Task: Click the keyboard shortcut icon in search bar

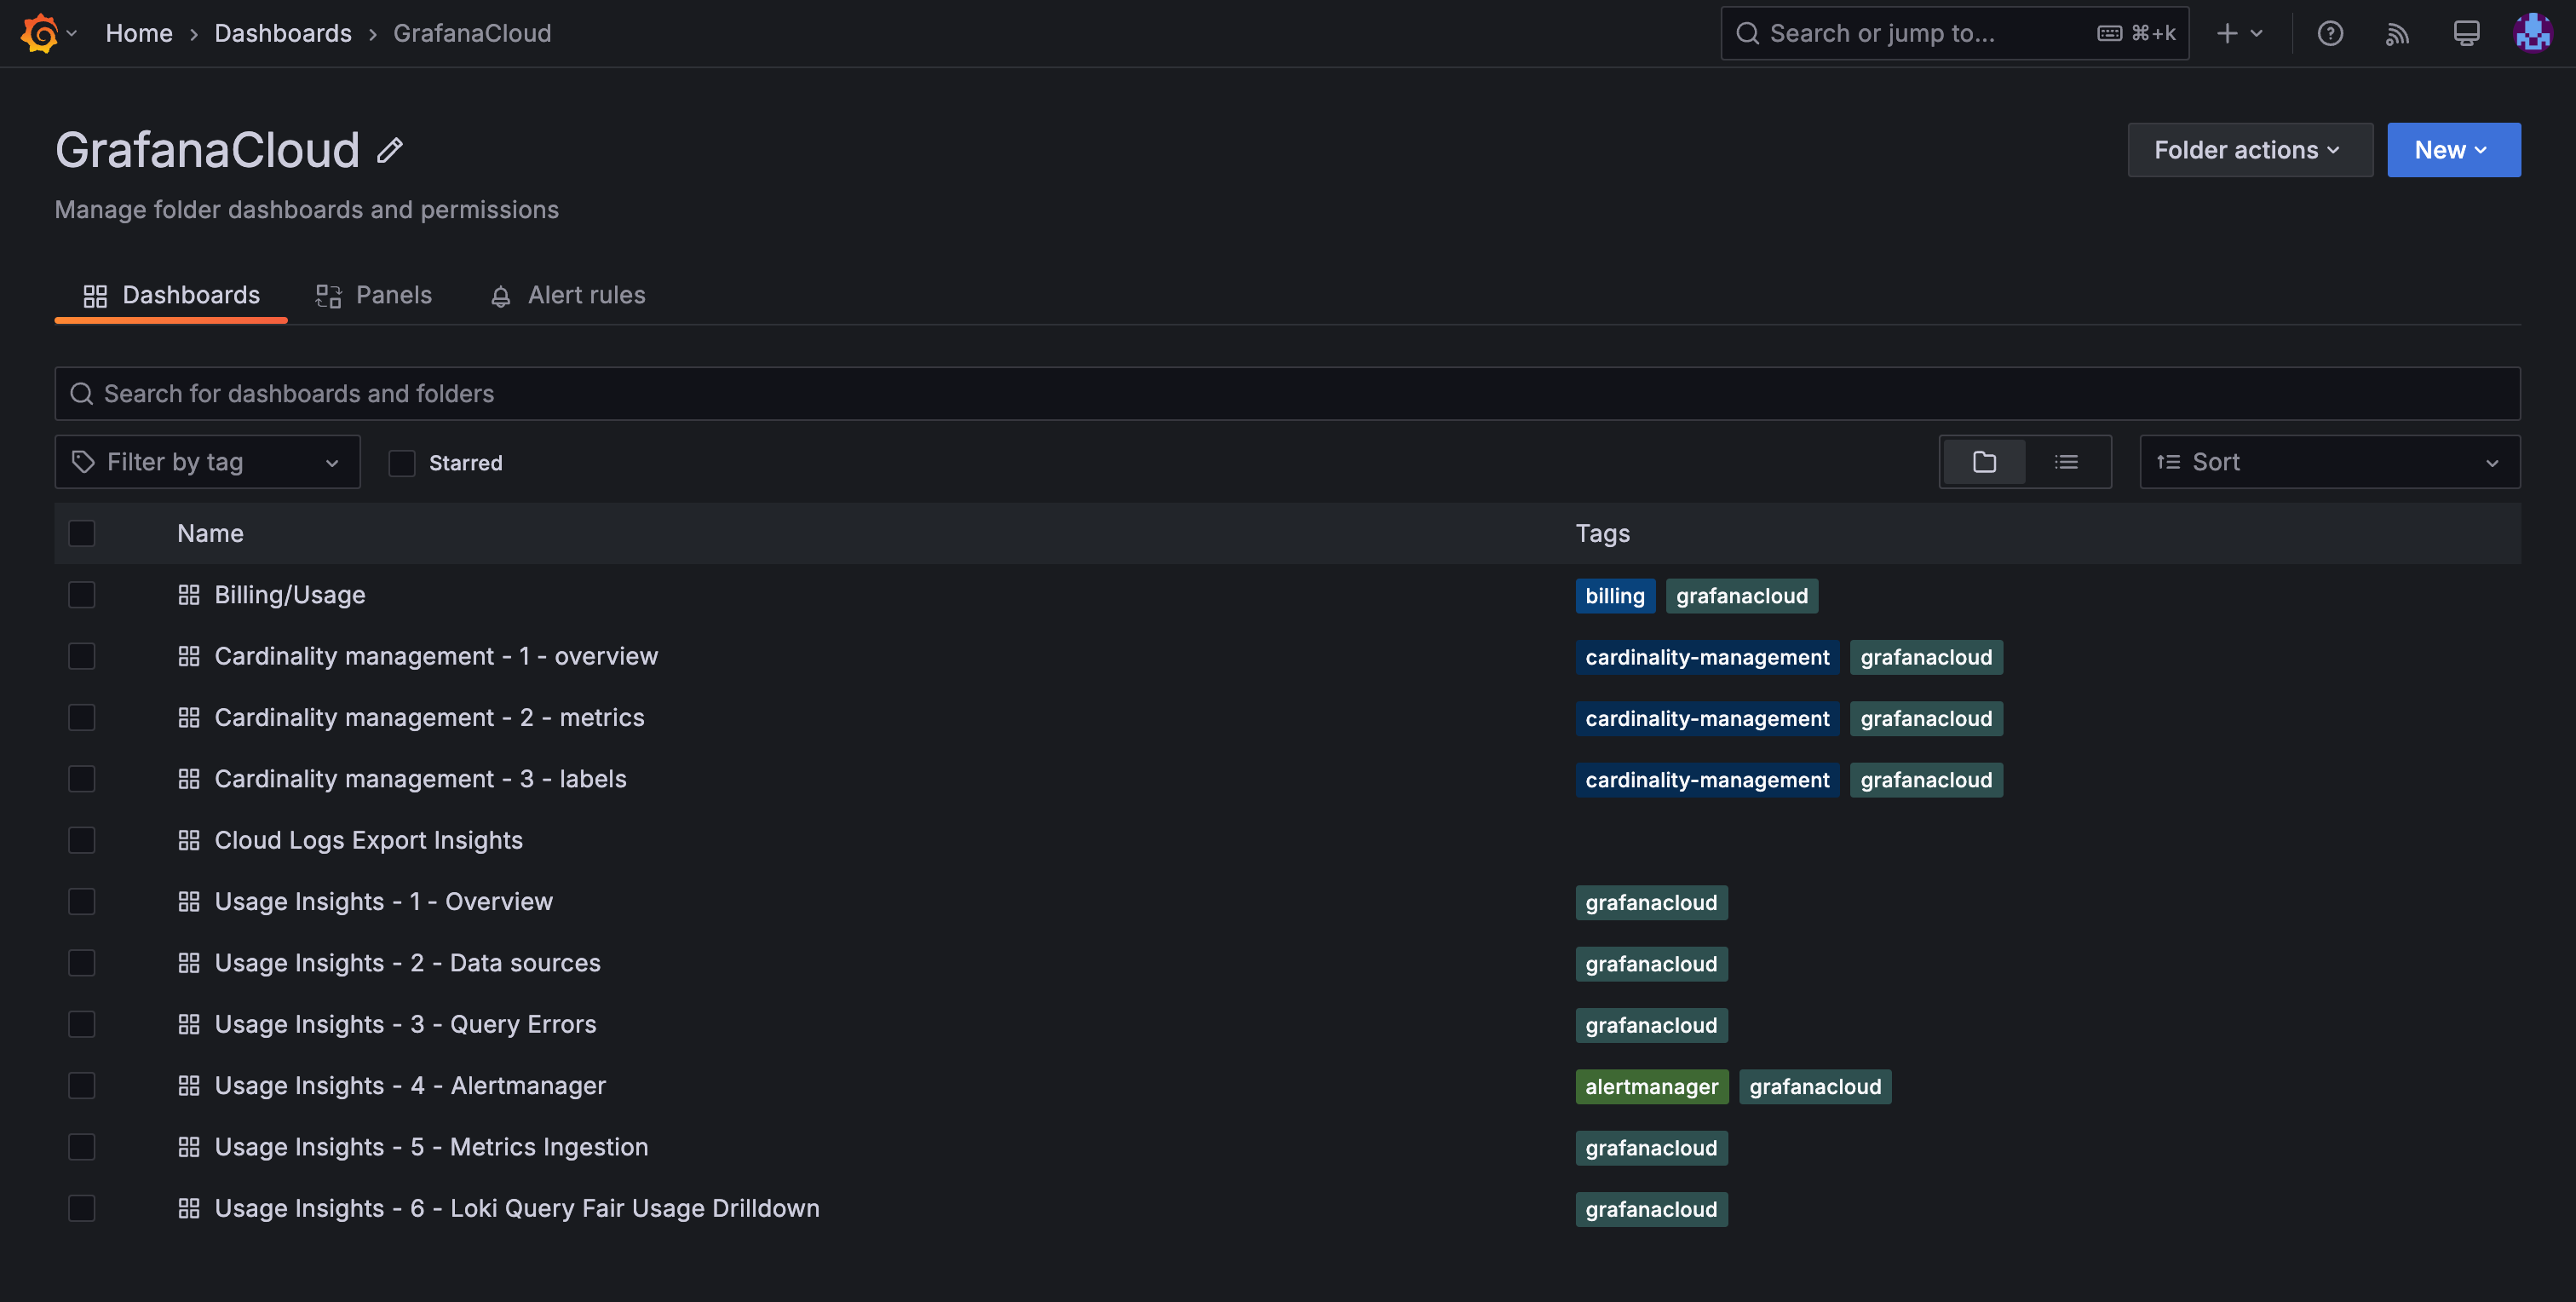Action: coord(2109,33)
